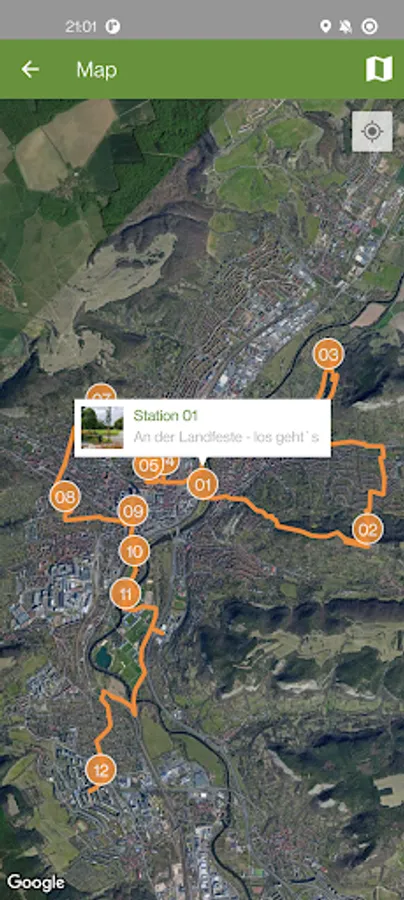Select station marker 03
The width and height of the screenshot is (404, 900).
point(328,355)
